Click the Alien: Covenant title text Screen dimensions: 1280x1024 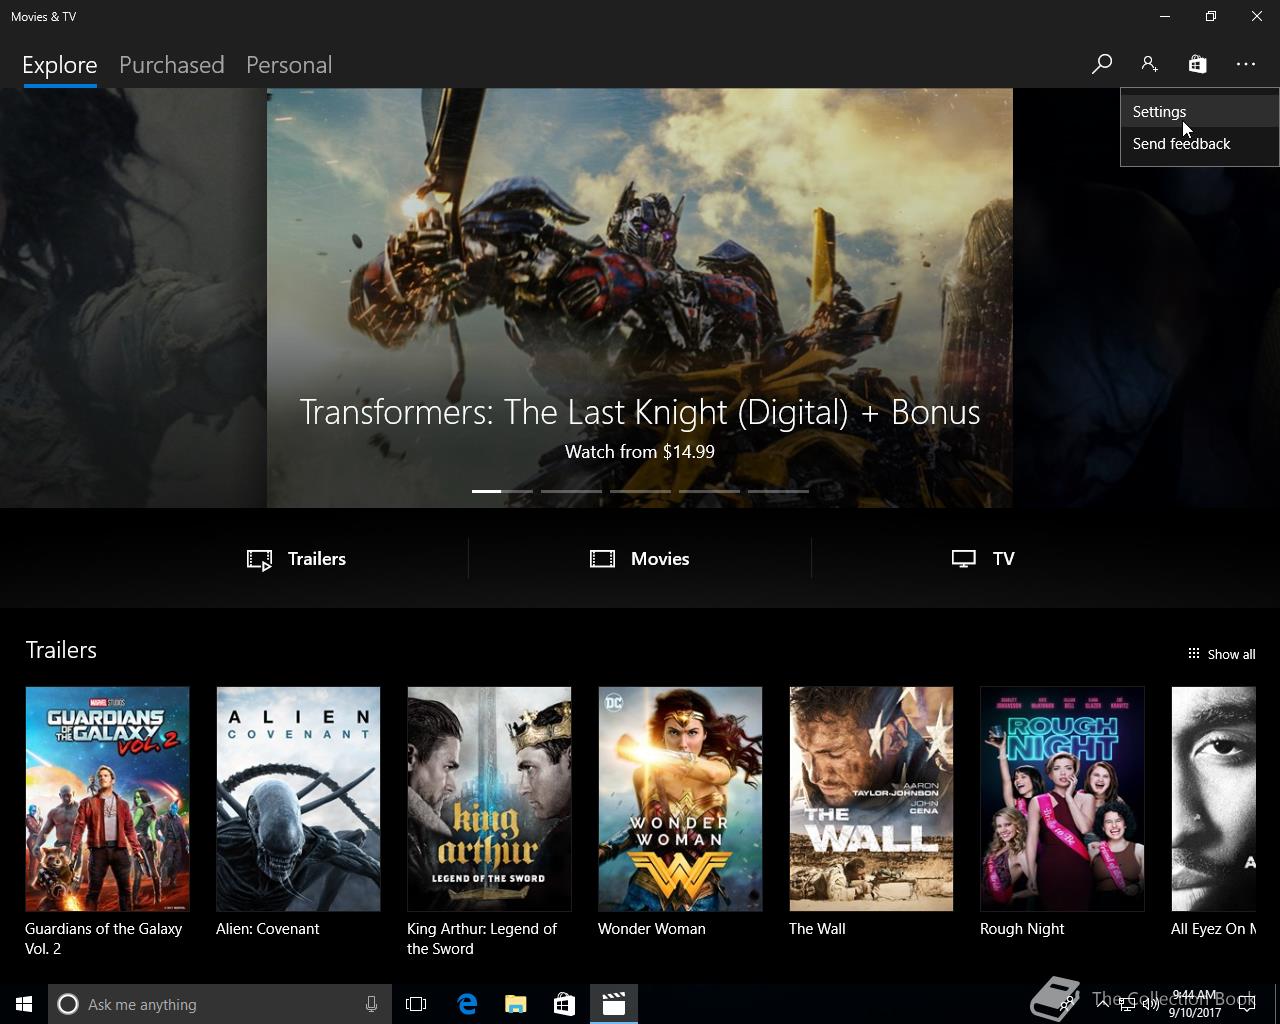coord(268,929)
